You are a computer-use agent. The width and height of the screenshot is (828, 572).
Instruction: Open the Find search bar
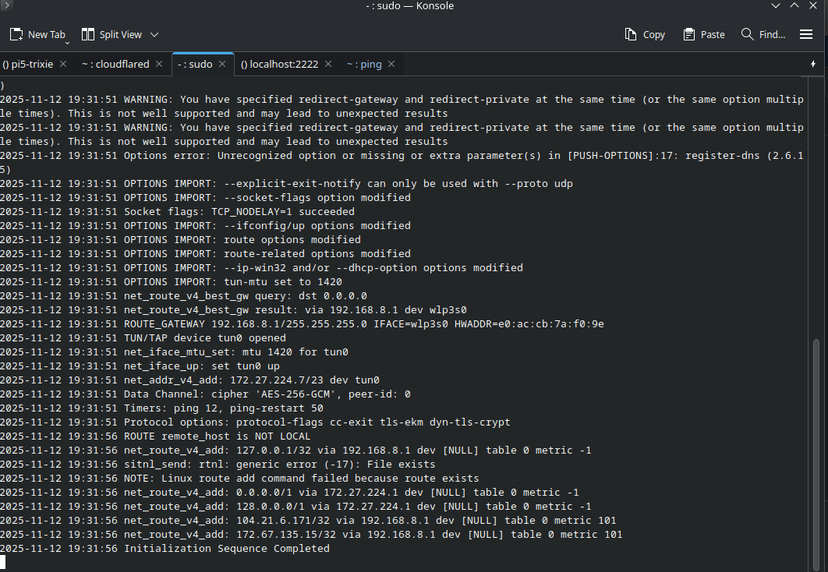tap(762, 34)
